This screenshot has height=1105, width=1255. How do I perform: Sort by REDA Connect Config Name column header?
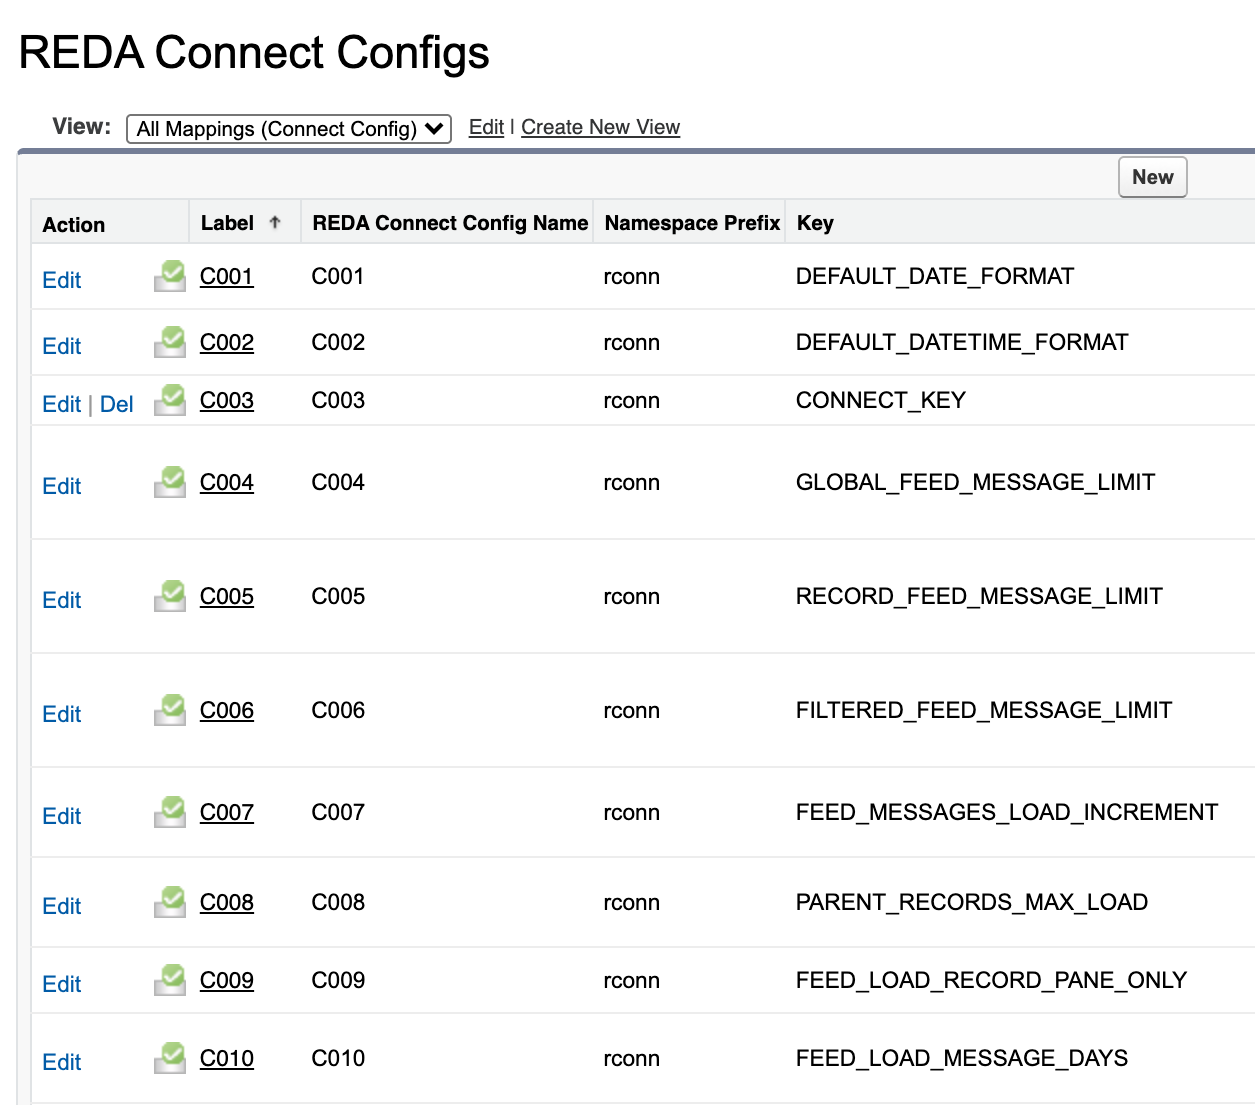click(450, 223)
